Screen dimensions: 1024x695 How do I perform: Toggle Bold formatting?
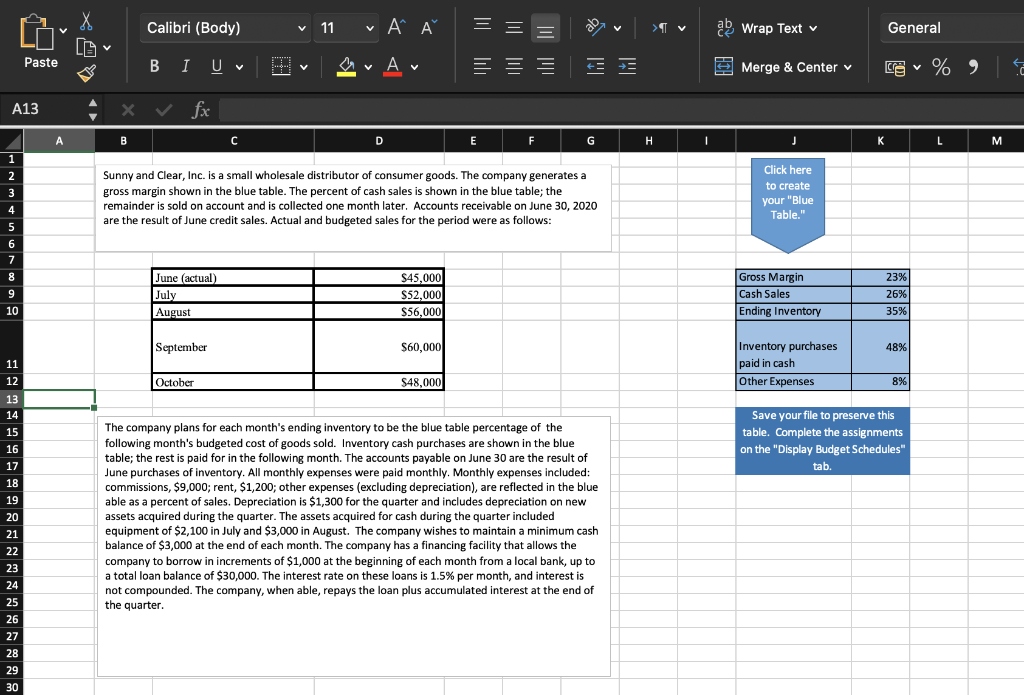(154, 66)
